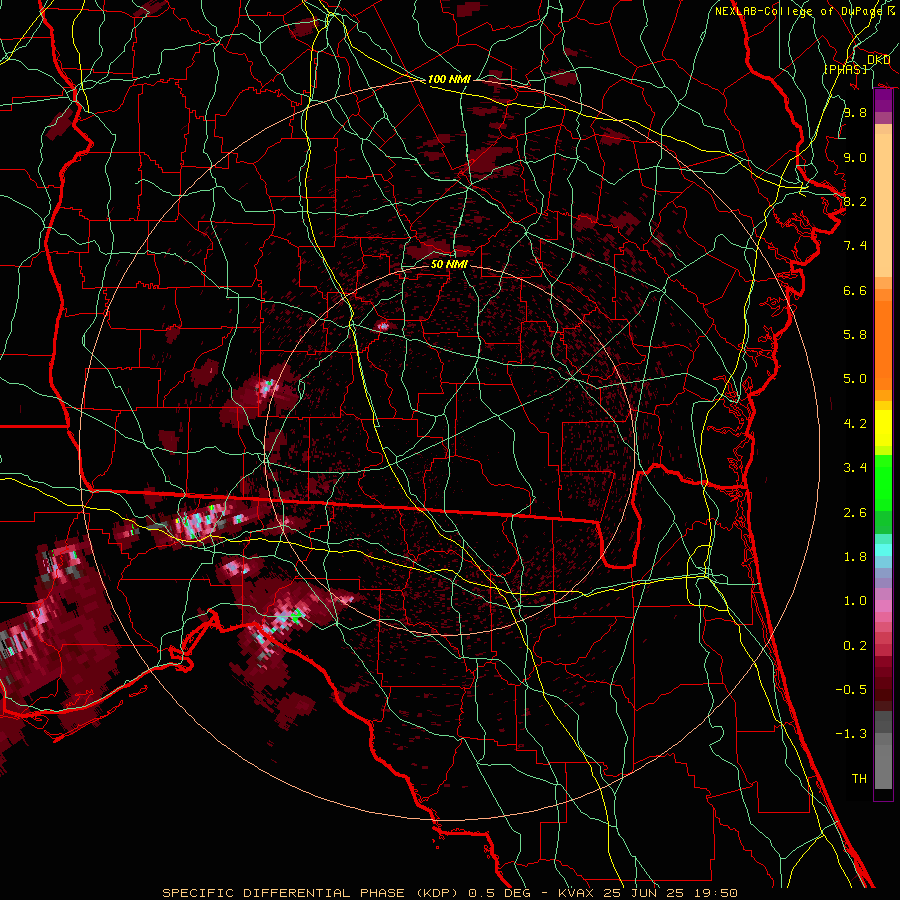Click the 0.2 legend value
The width and height of the screenshot is (900, 900).
tap(855, 646)
